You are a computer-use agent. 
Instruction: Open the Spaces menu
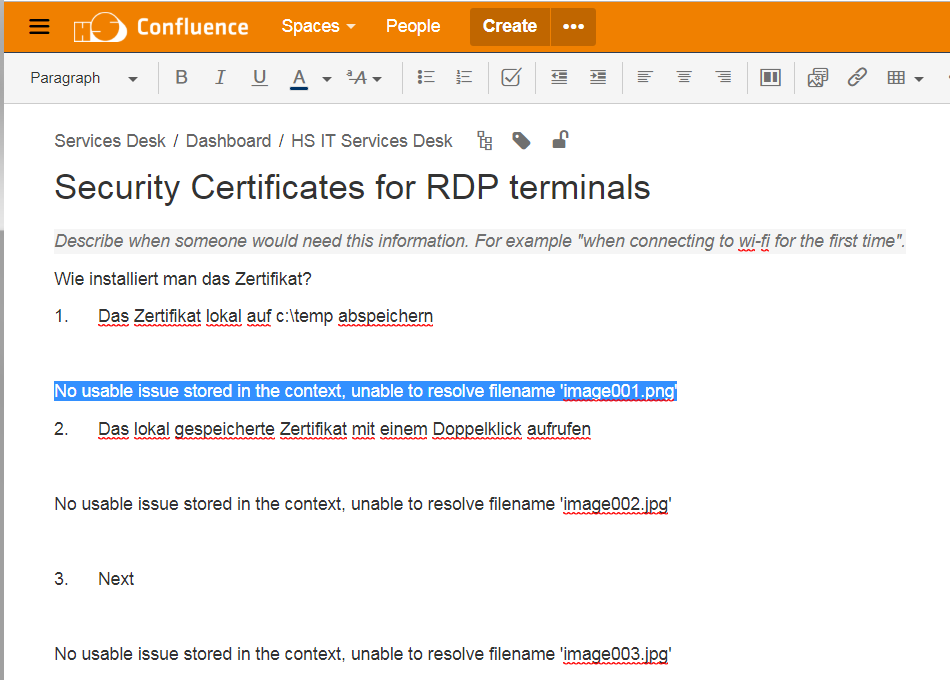pos(318,26)
